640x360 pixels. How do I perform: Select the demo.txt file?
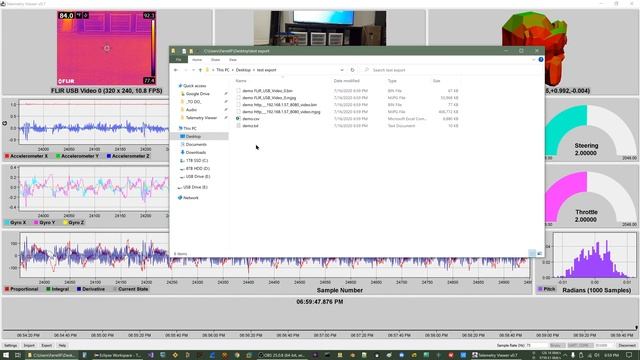[250, 126]
